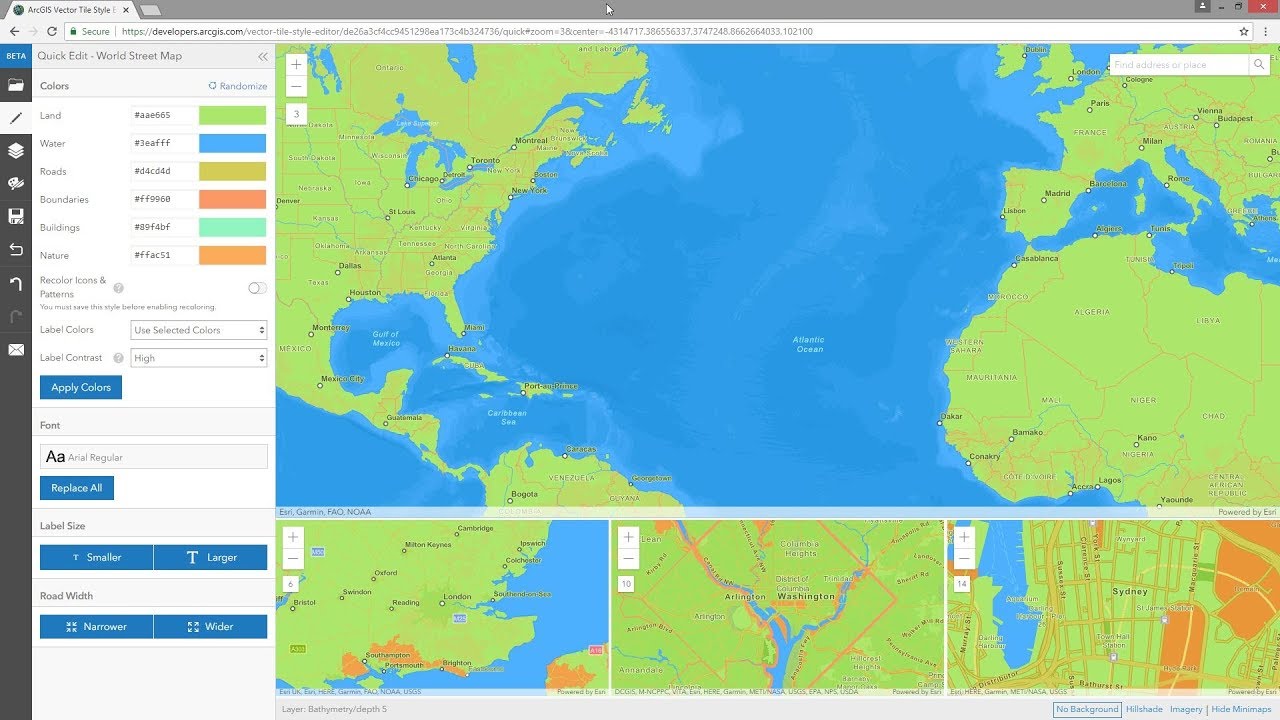
Task: Click the Land hex value field
Action: pyautogui.click(x=164, y=116)
